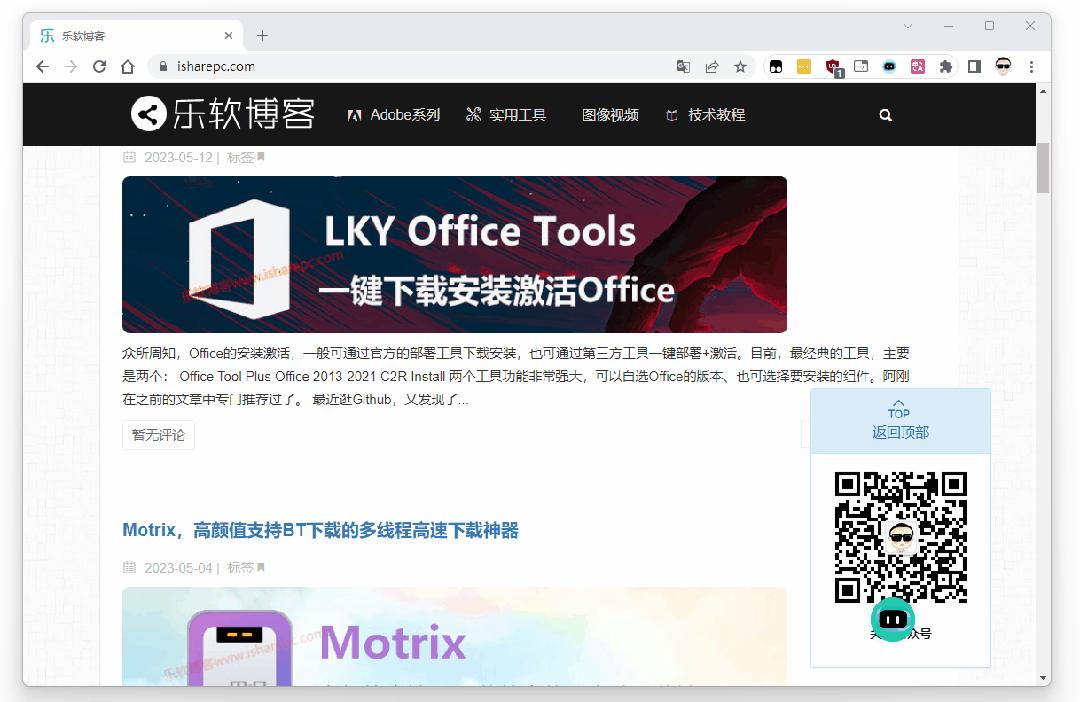Open the 实用工具 menu

tap(506, 115)
